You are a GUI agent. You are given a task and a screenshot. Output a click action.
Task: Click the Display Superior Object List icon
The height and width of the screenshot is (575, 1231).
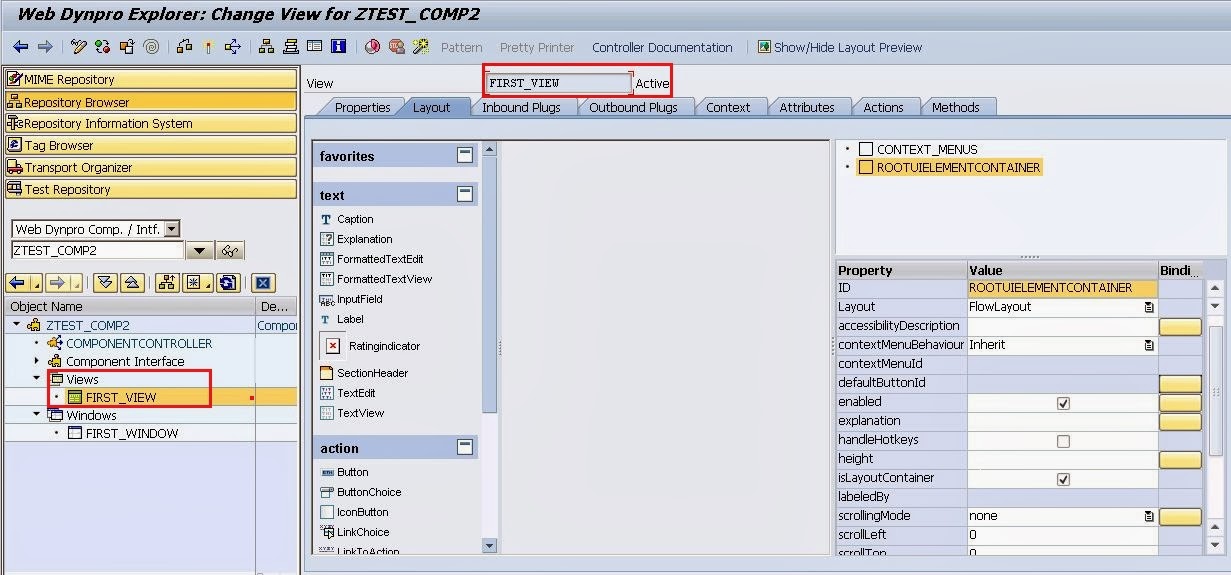tap(167, 283)
